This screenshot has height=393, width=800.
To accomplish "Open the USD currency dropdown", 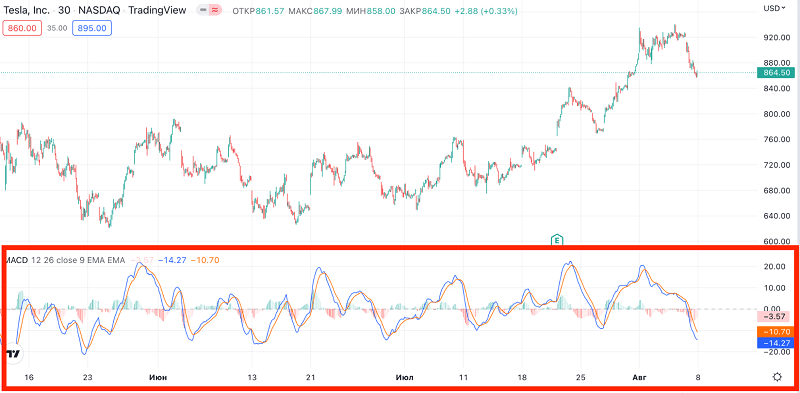I will pyautogui.click(x=774, y=8).
